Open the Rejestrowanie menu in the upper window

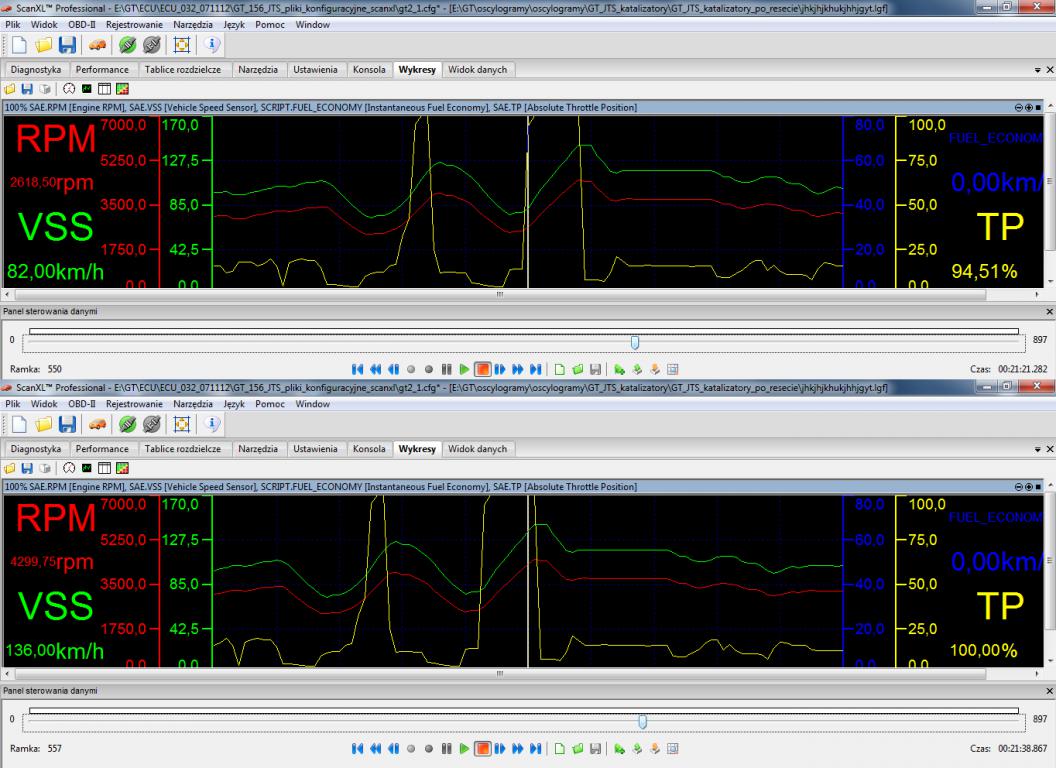pos(134,24)
